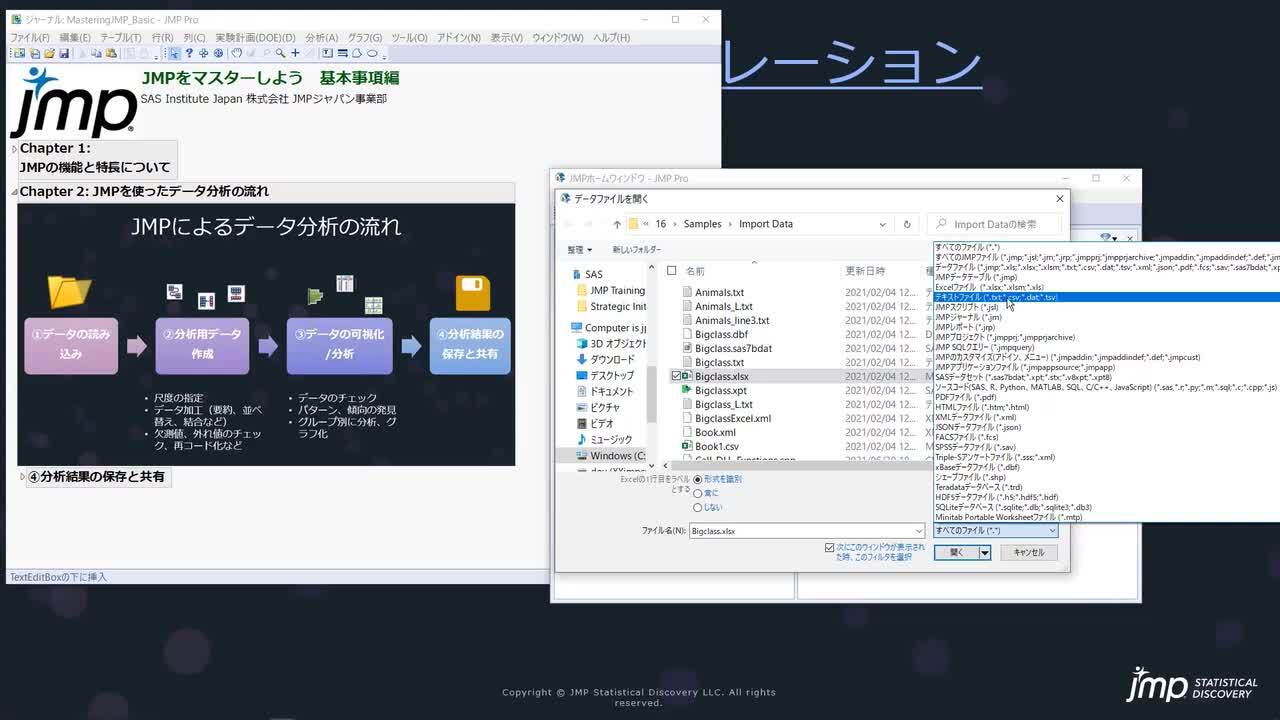Open the 整理 dropdown in file dialog
Image resolution: width=1280 pixels, height=720 pixels.
580,250
